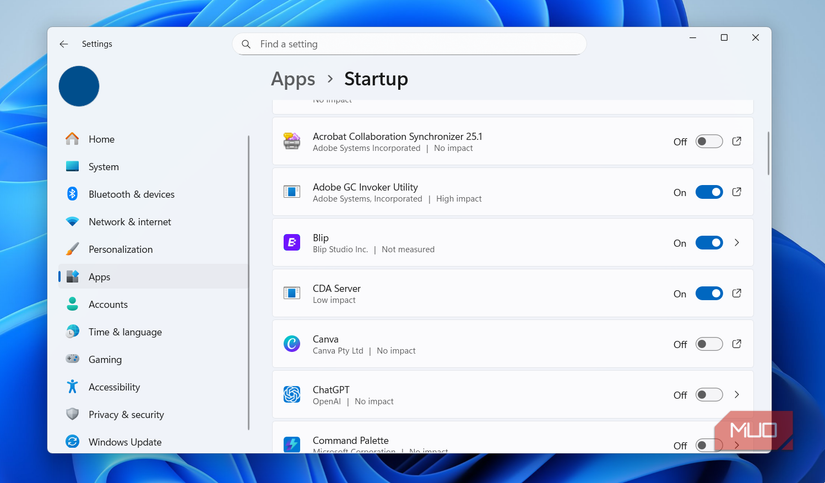Go to Bluetooth & devices

[x=153, y=194]
